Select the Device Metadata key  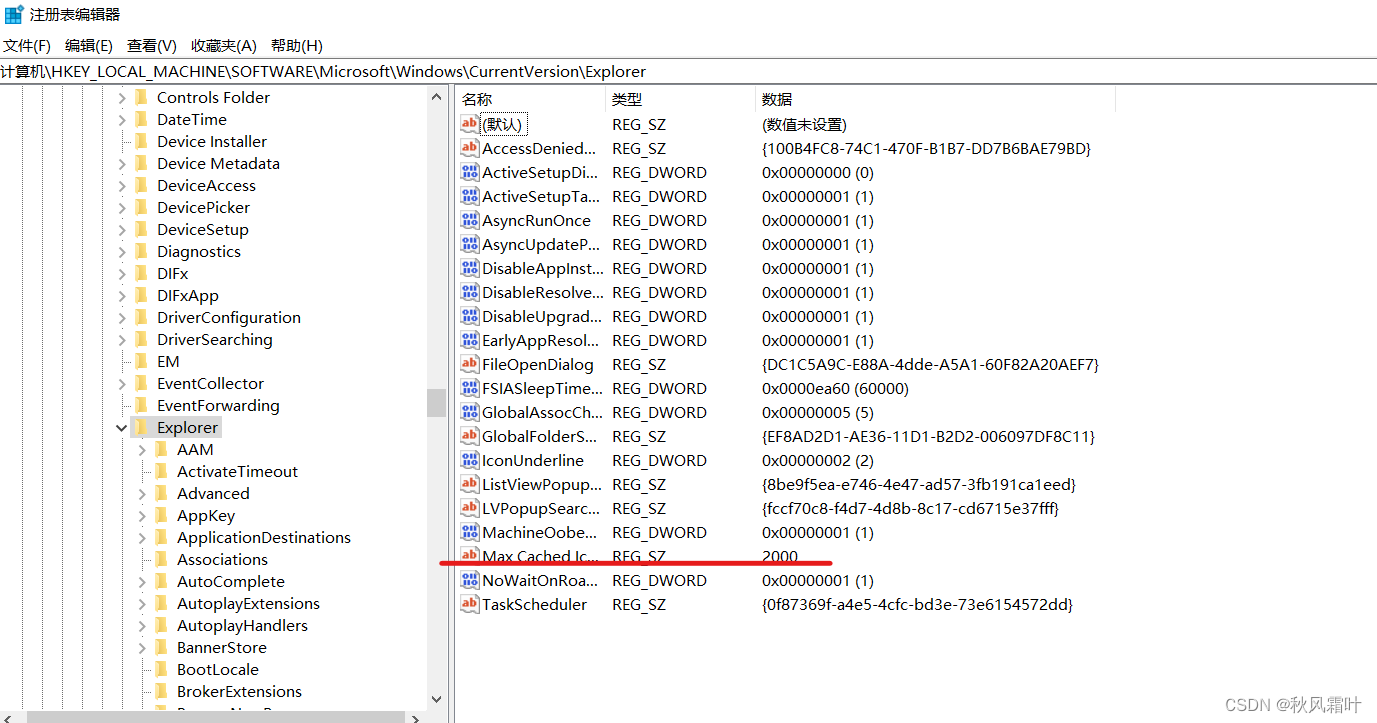218,163
